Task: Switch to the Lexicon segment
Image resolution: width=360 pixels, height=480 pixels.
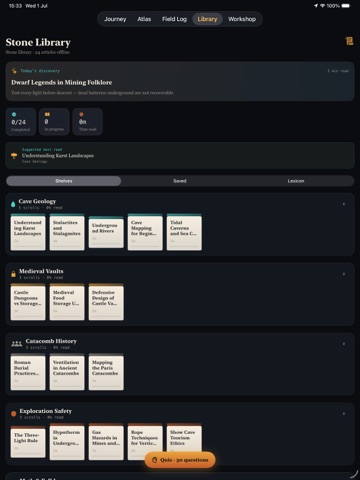Action: [x=296, y=181]
